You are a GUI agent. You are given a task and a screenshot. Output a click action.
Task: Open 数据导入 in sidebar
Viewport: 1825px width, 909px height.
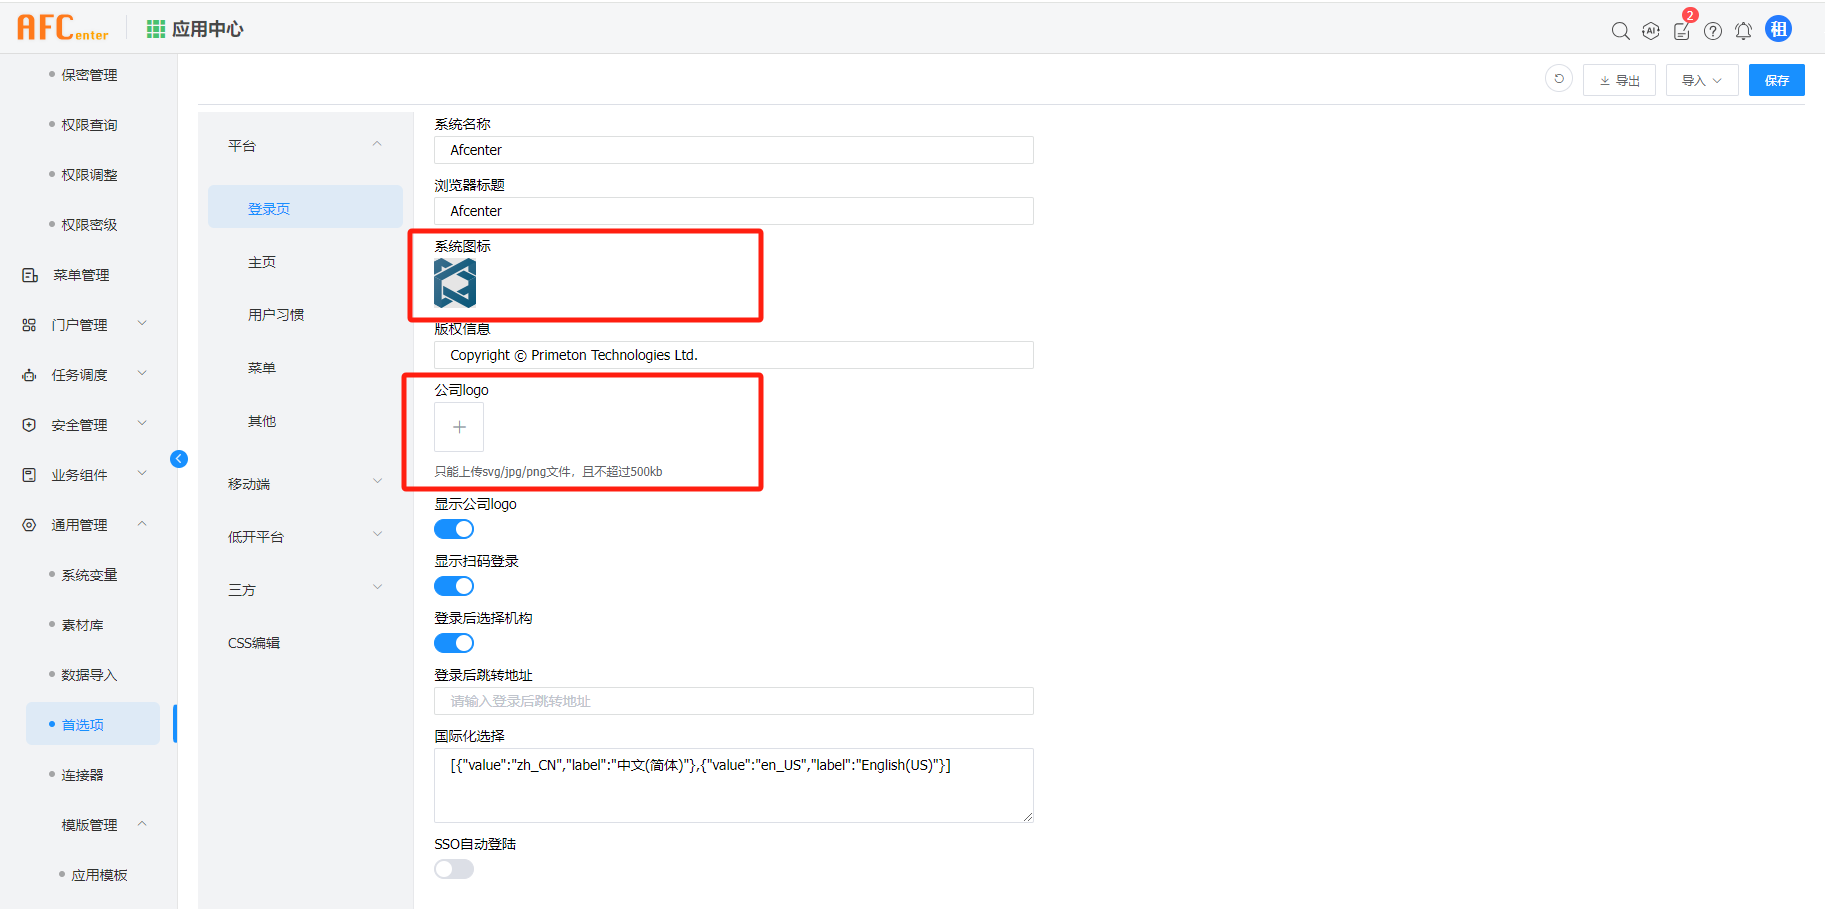point(89,675)
